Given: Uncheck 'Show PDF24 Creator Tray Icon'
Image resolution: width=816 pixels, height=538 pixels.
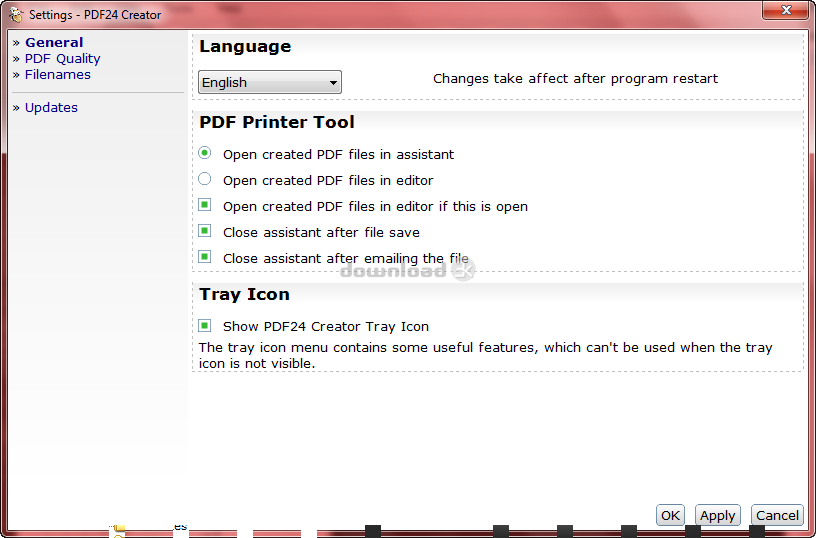Looking at the screenshot, I should point(205,326).
